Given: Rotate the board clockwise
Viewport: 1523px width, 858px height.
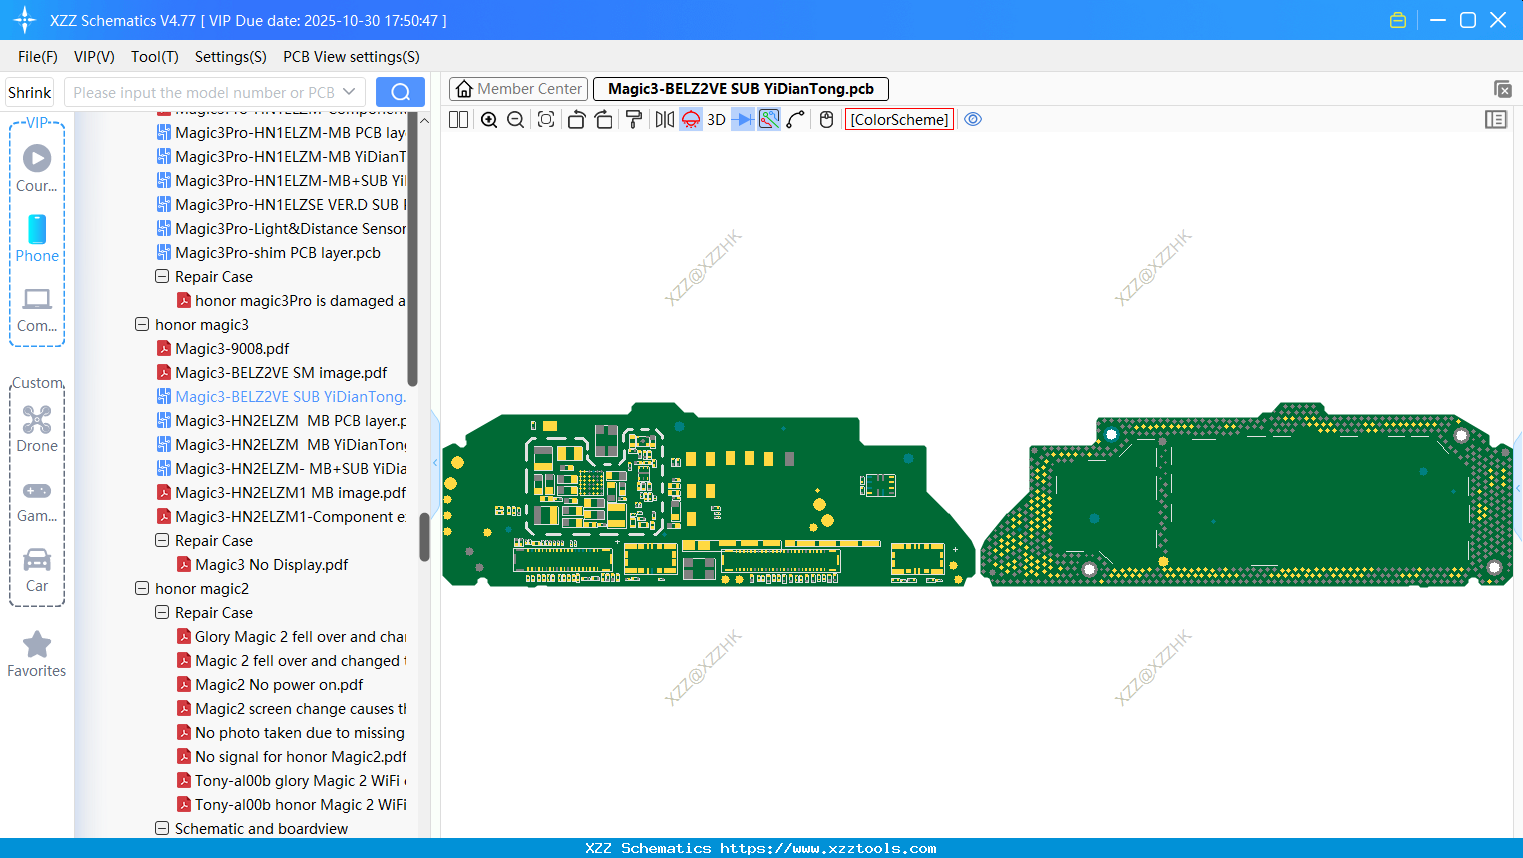Looking at the screenshot, I should 603,119.
